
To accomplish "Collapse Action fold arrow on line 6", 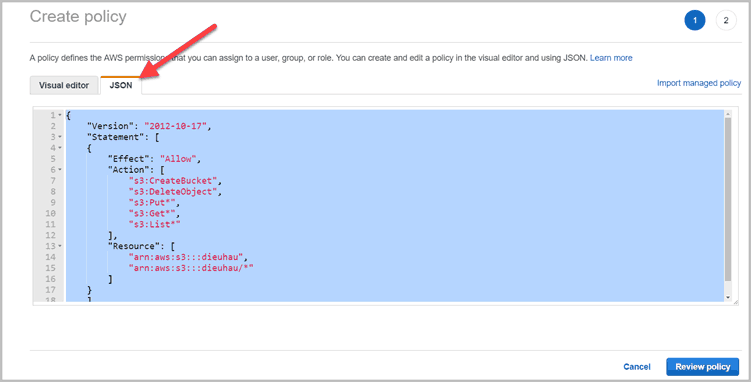I will [60, 169].
